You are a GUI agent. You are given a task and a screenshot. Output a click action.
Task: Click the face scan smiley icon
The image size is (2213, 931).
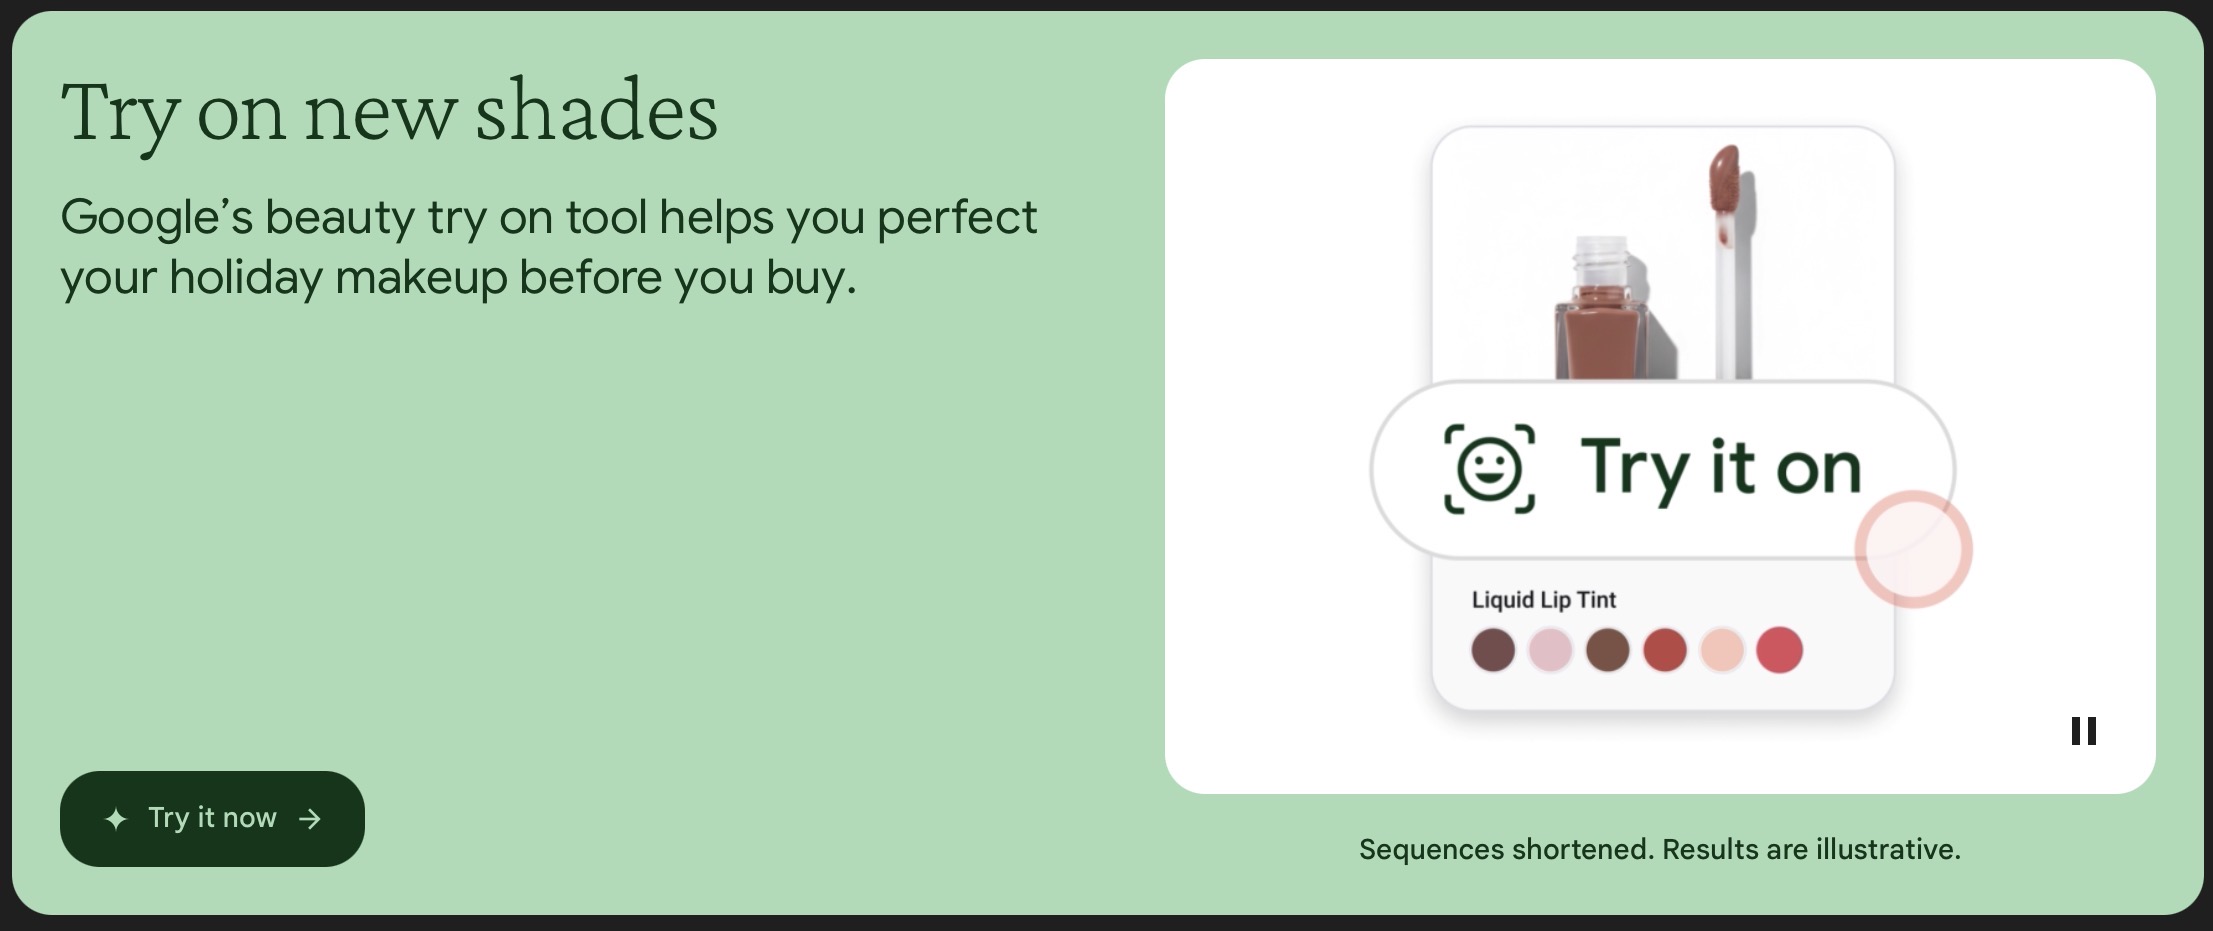click(1489, 468)
